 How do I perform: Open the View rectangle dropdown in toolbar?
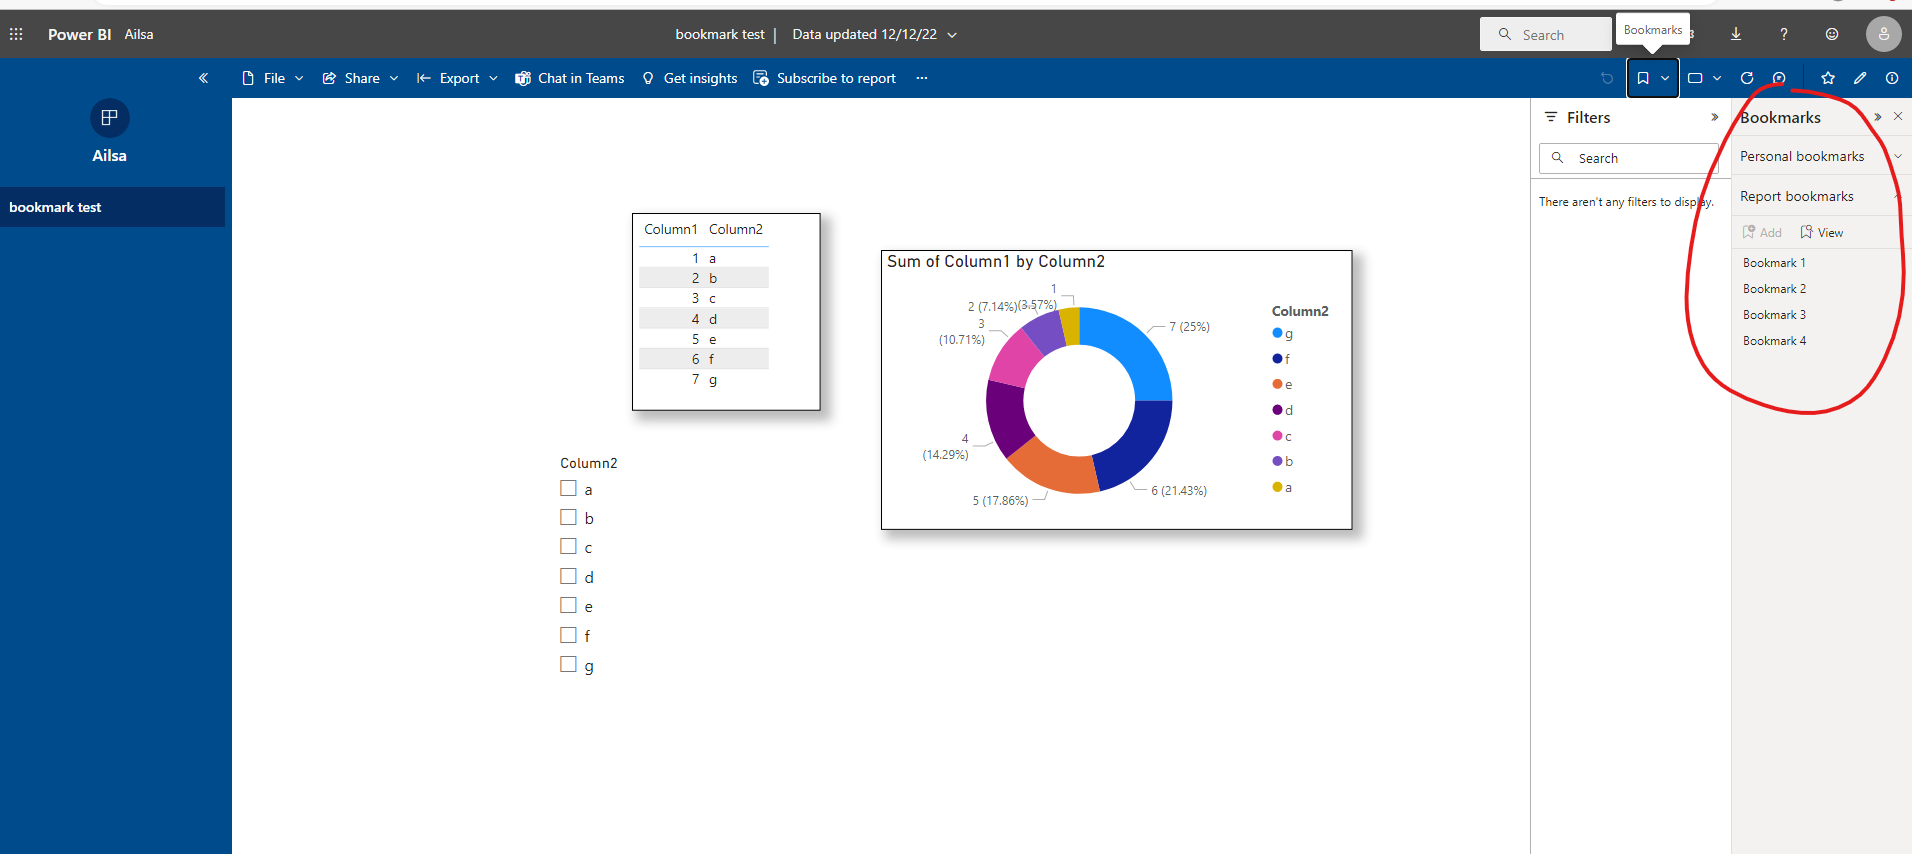[1705, 78]
